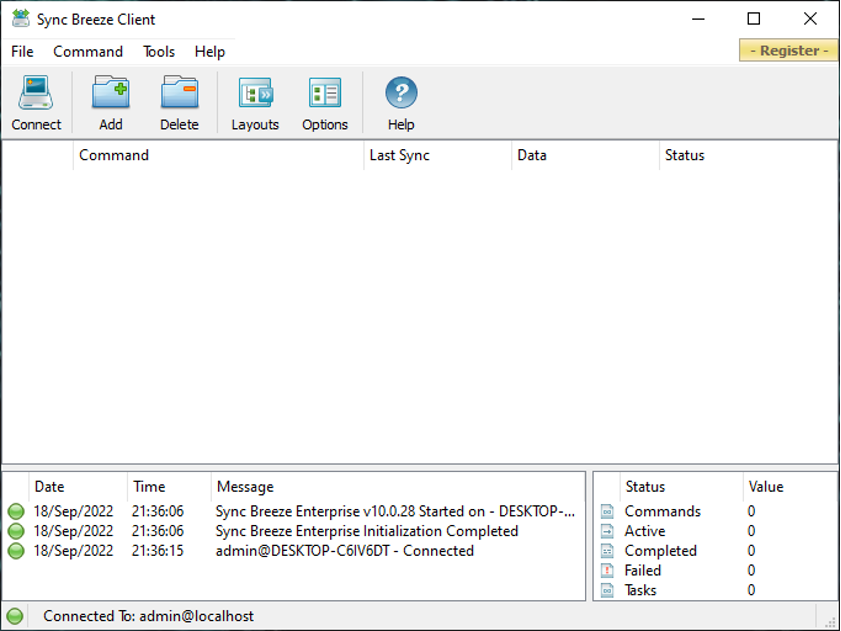Viewport: 841px width, 631px height.
Task: Open the File menu
Action: click(22, 52)
